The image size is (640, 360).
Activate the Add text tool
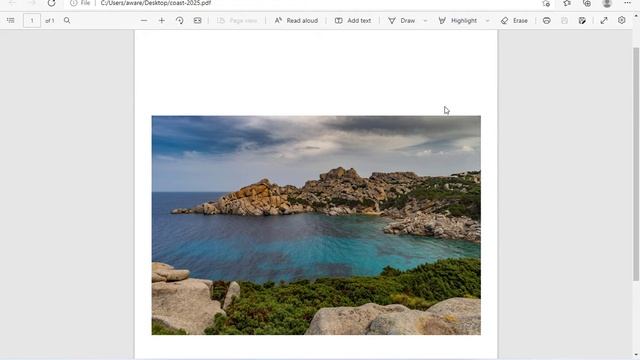(x=353, y=20)
